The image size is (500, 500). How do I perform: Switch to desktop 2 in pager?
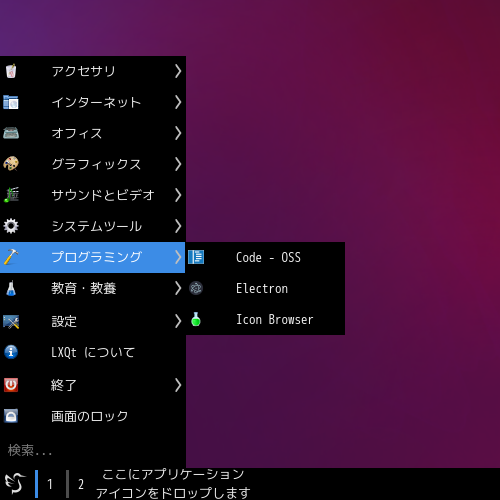81,484
